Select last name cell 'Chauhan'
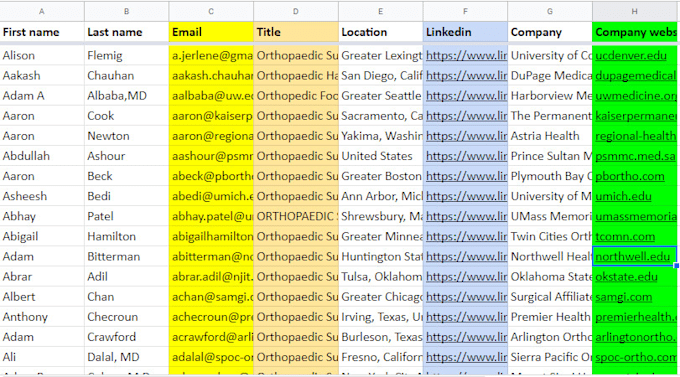680x377 pixels. tap(127, 75)
